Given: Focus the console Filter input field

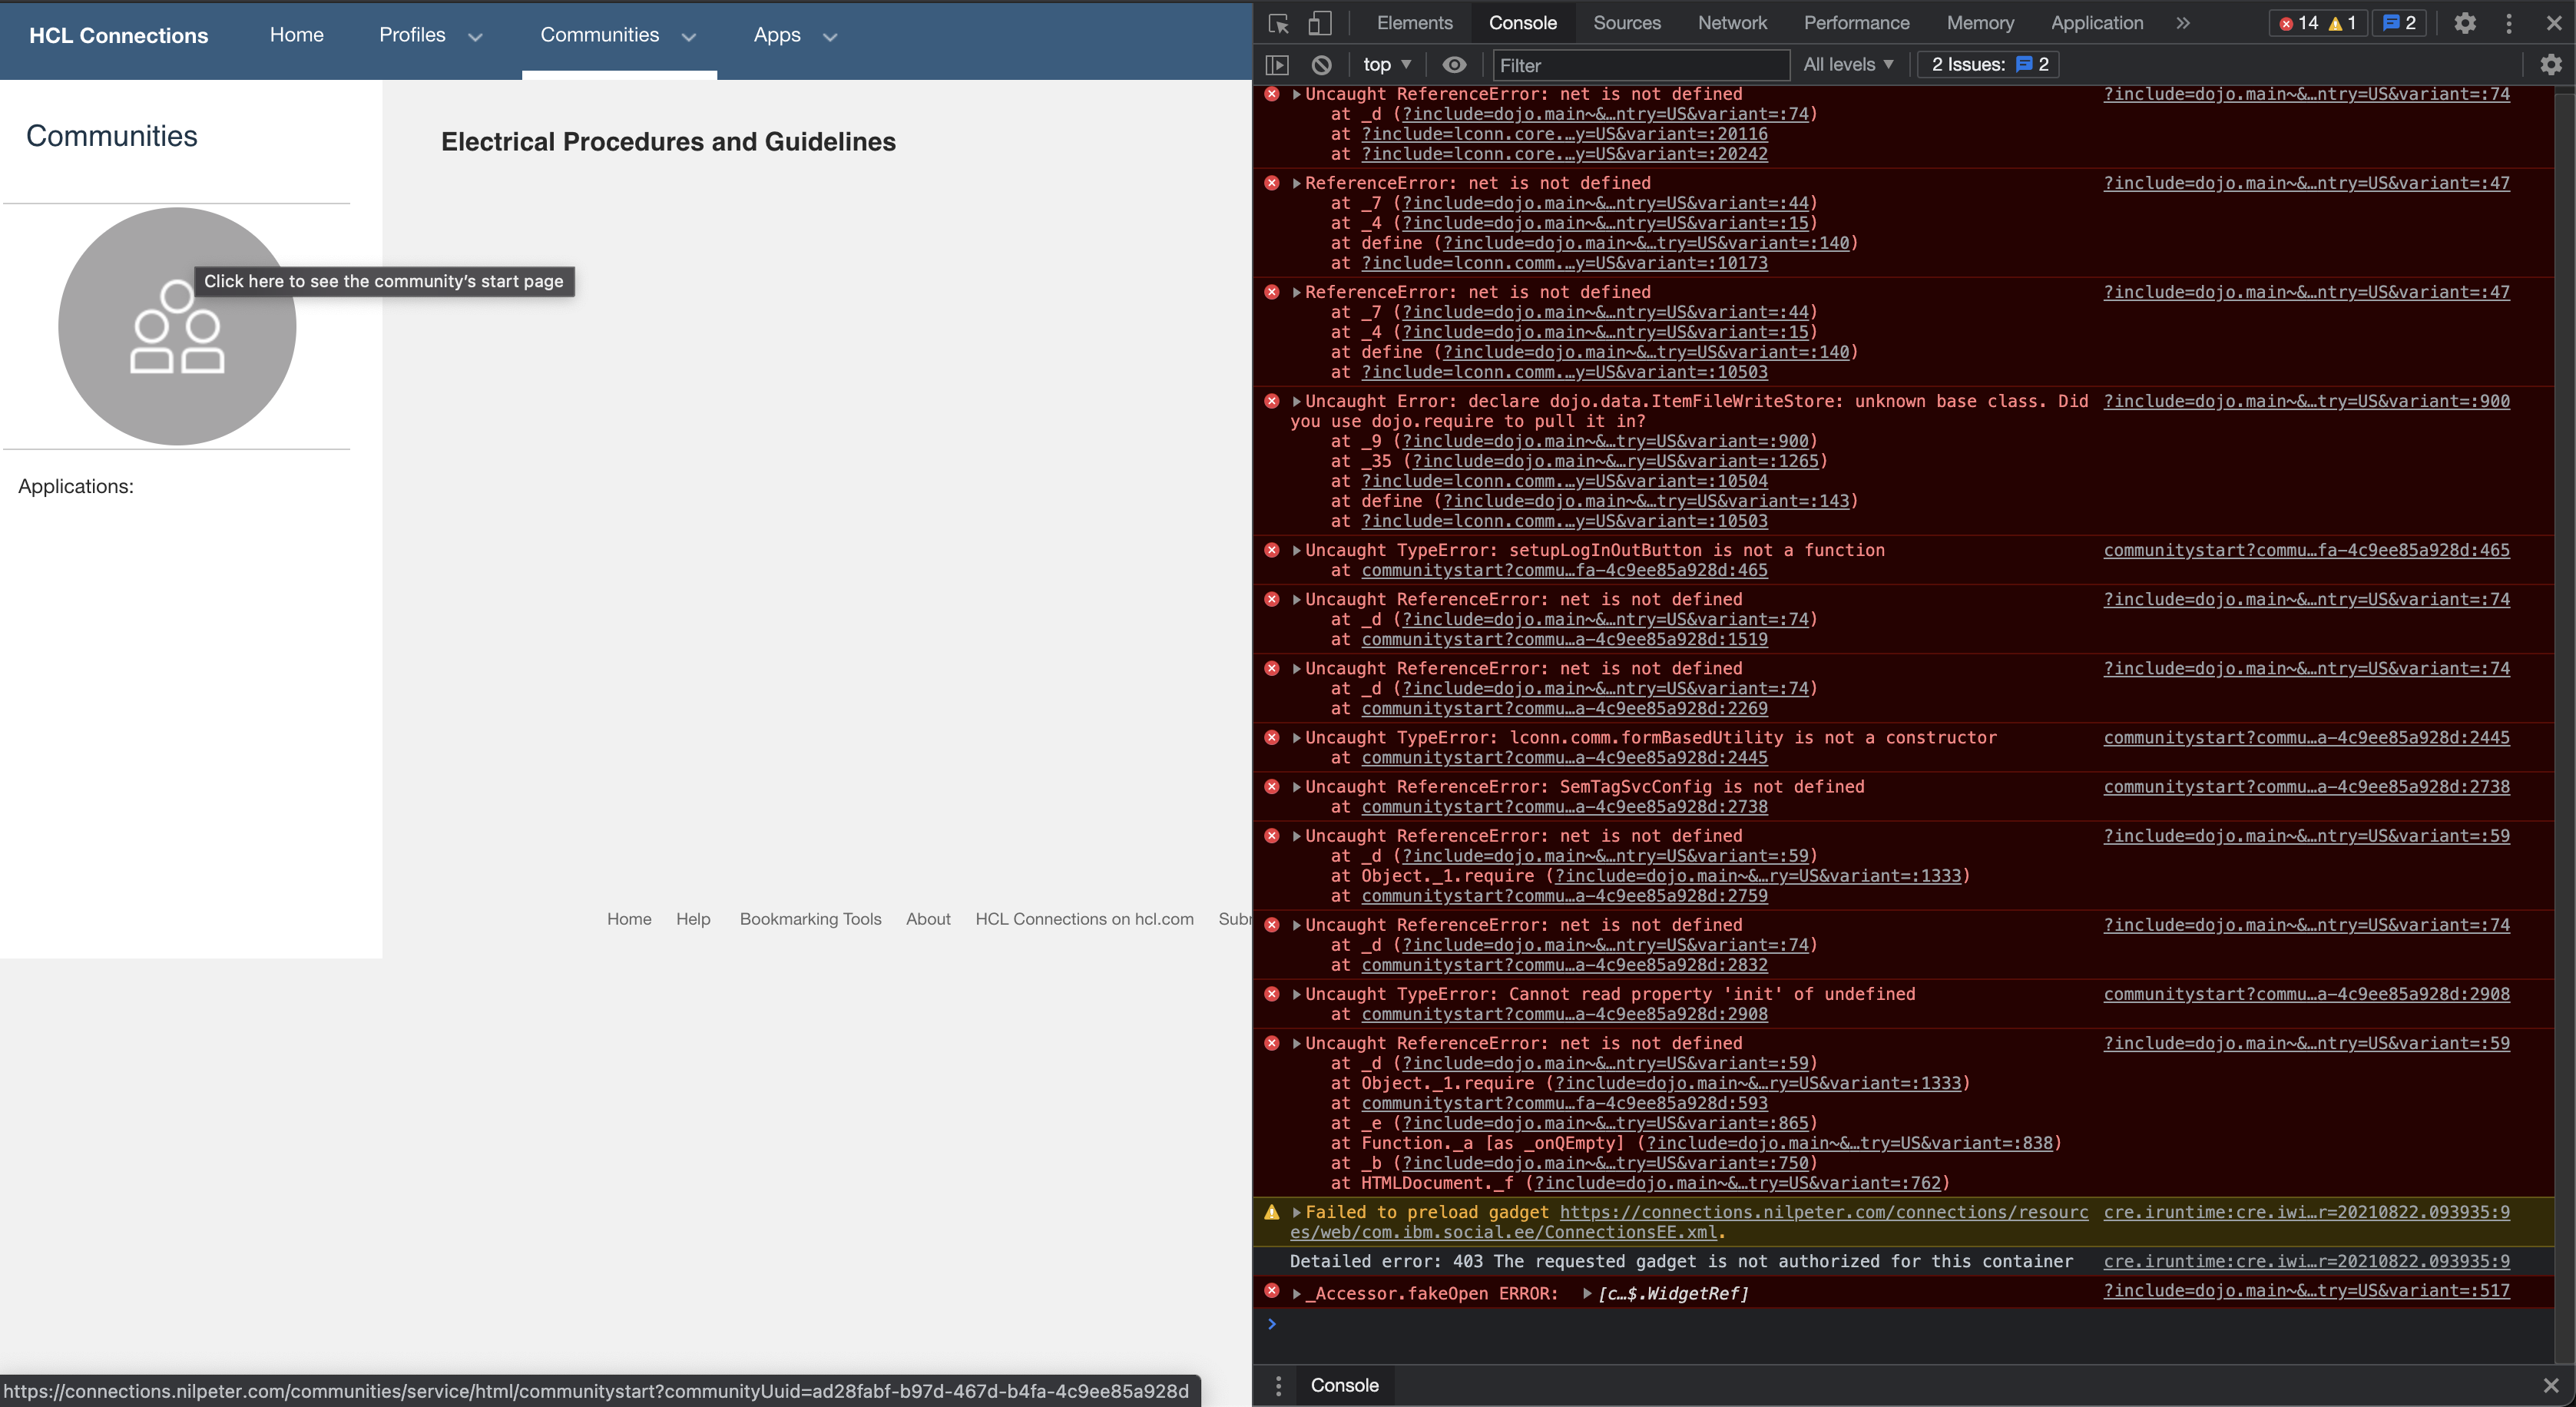Looking at the screenshot, I should point(1640,65).
